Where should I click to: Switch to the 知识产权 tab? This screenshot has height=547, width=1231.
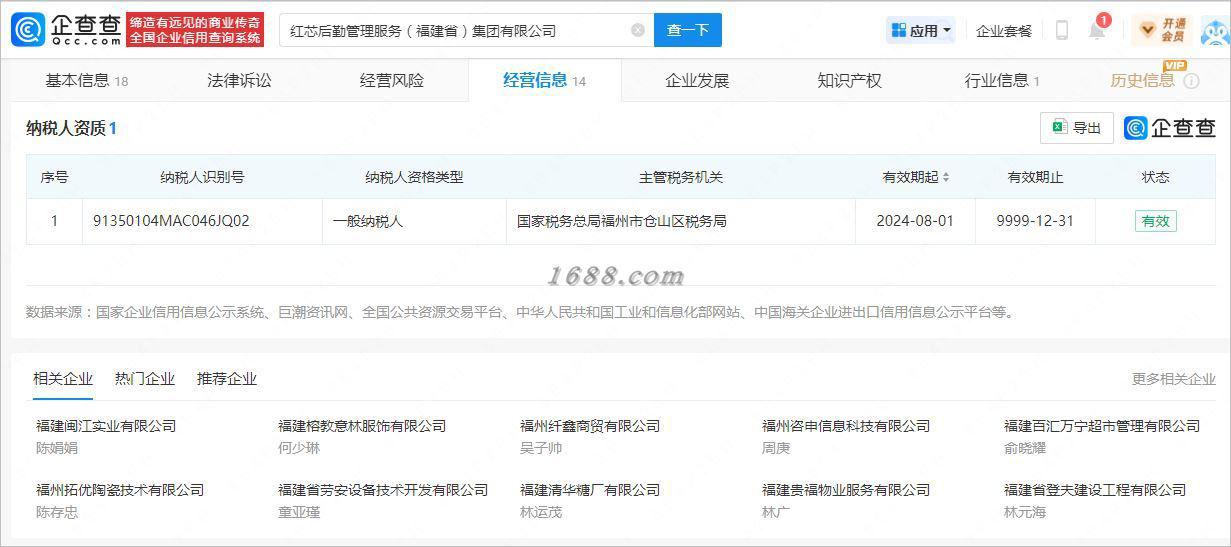coord(849,80)
